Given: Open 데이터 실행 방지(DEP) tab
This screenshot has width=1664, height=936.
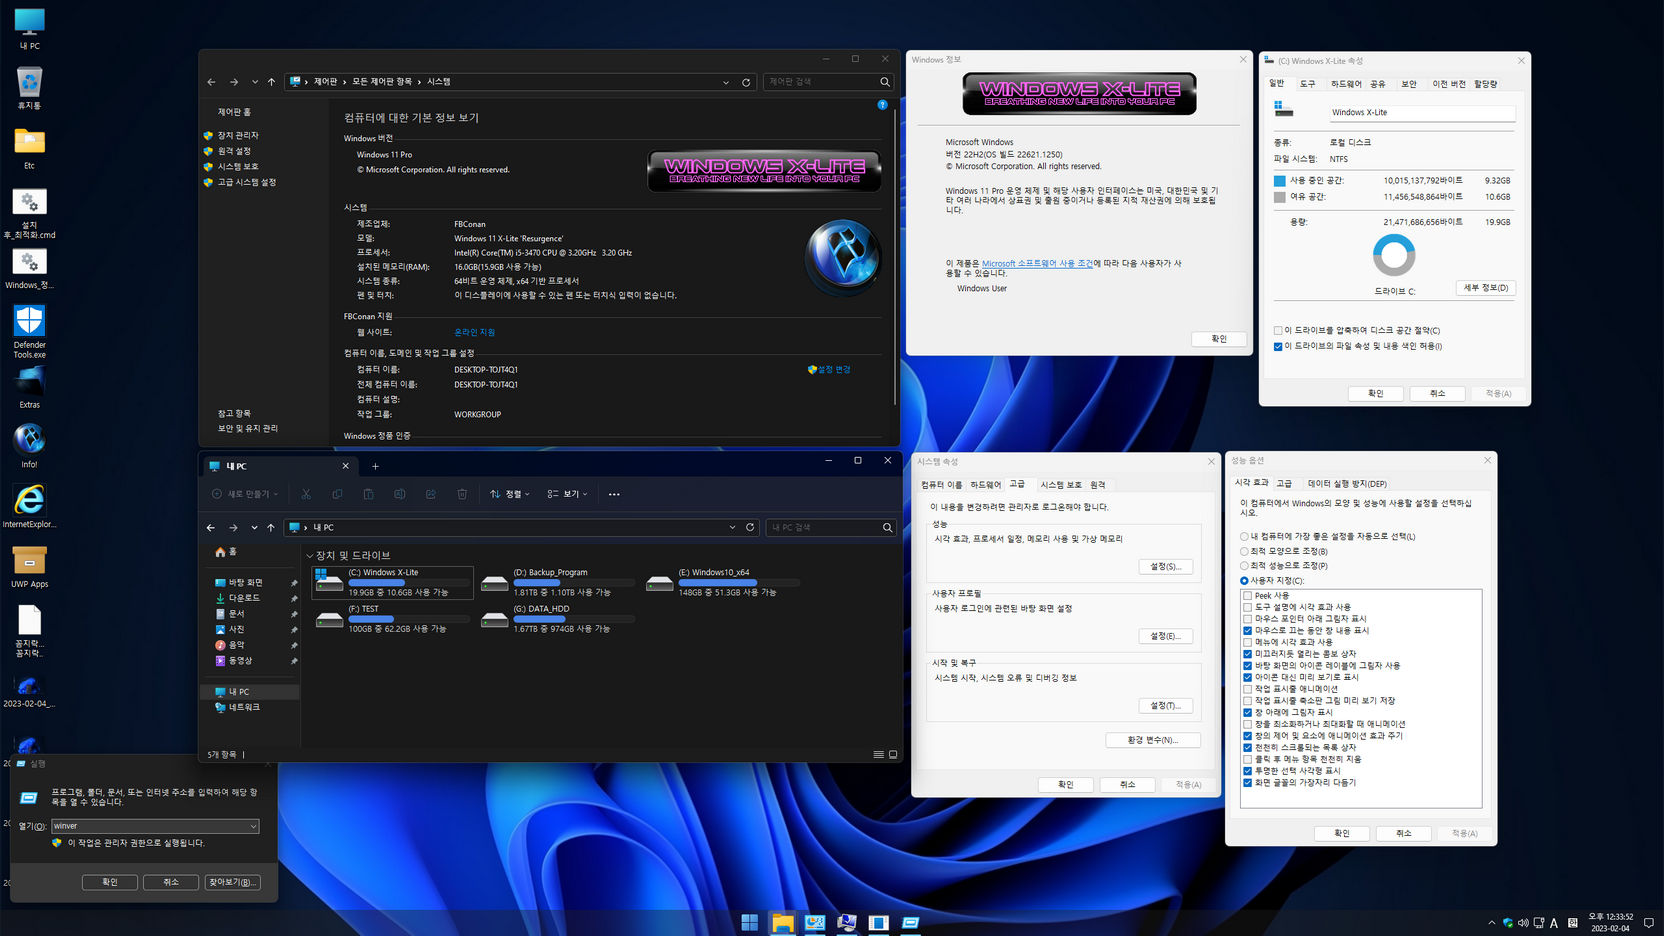Looking at the screenshot, I should tap(1347, 484).
